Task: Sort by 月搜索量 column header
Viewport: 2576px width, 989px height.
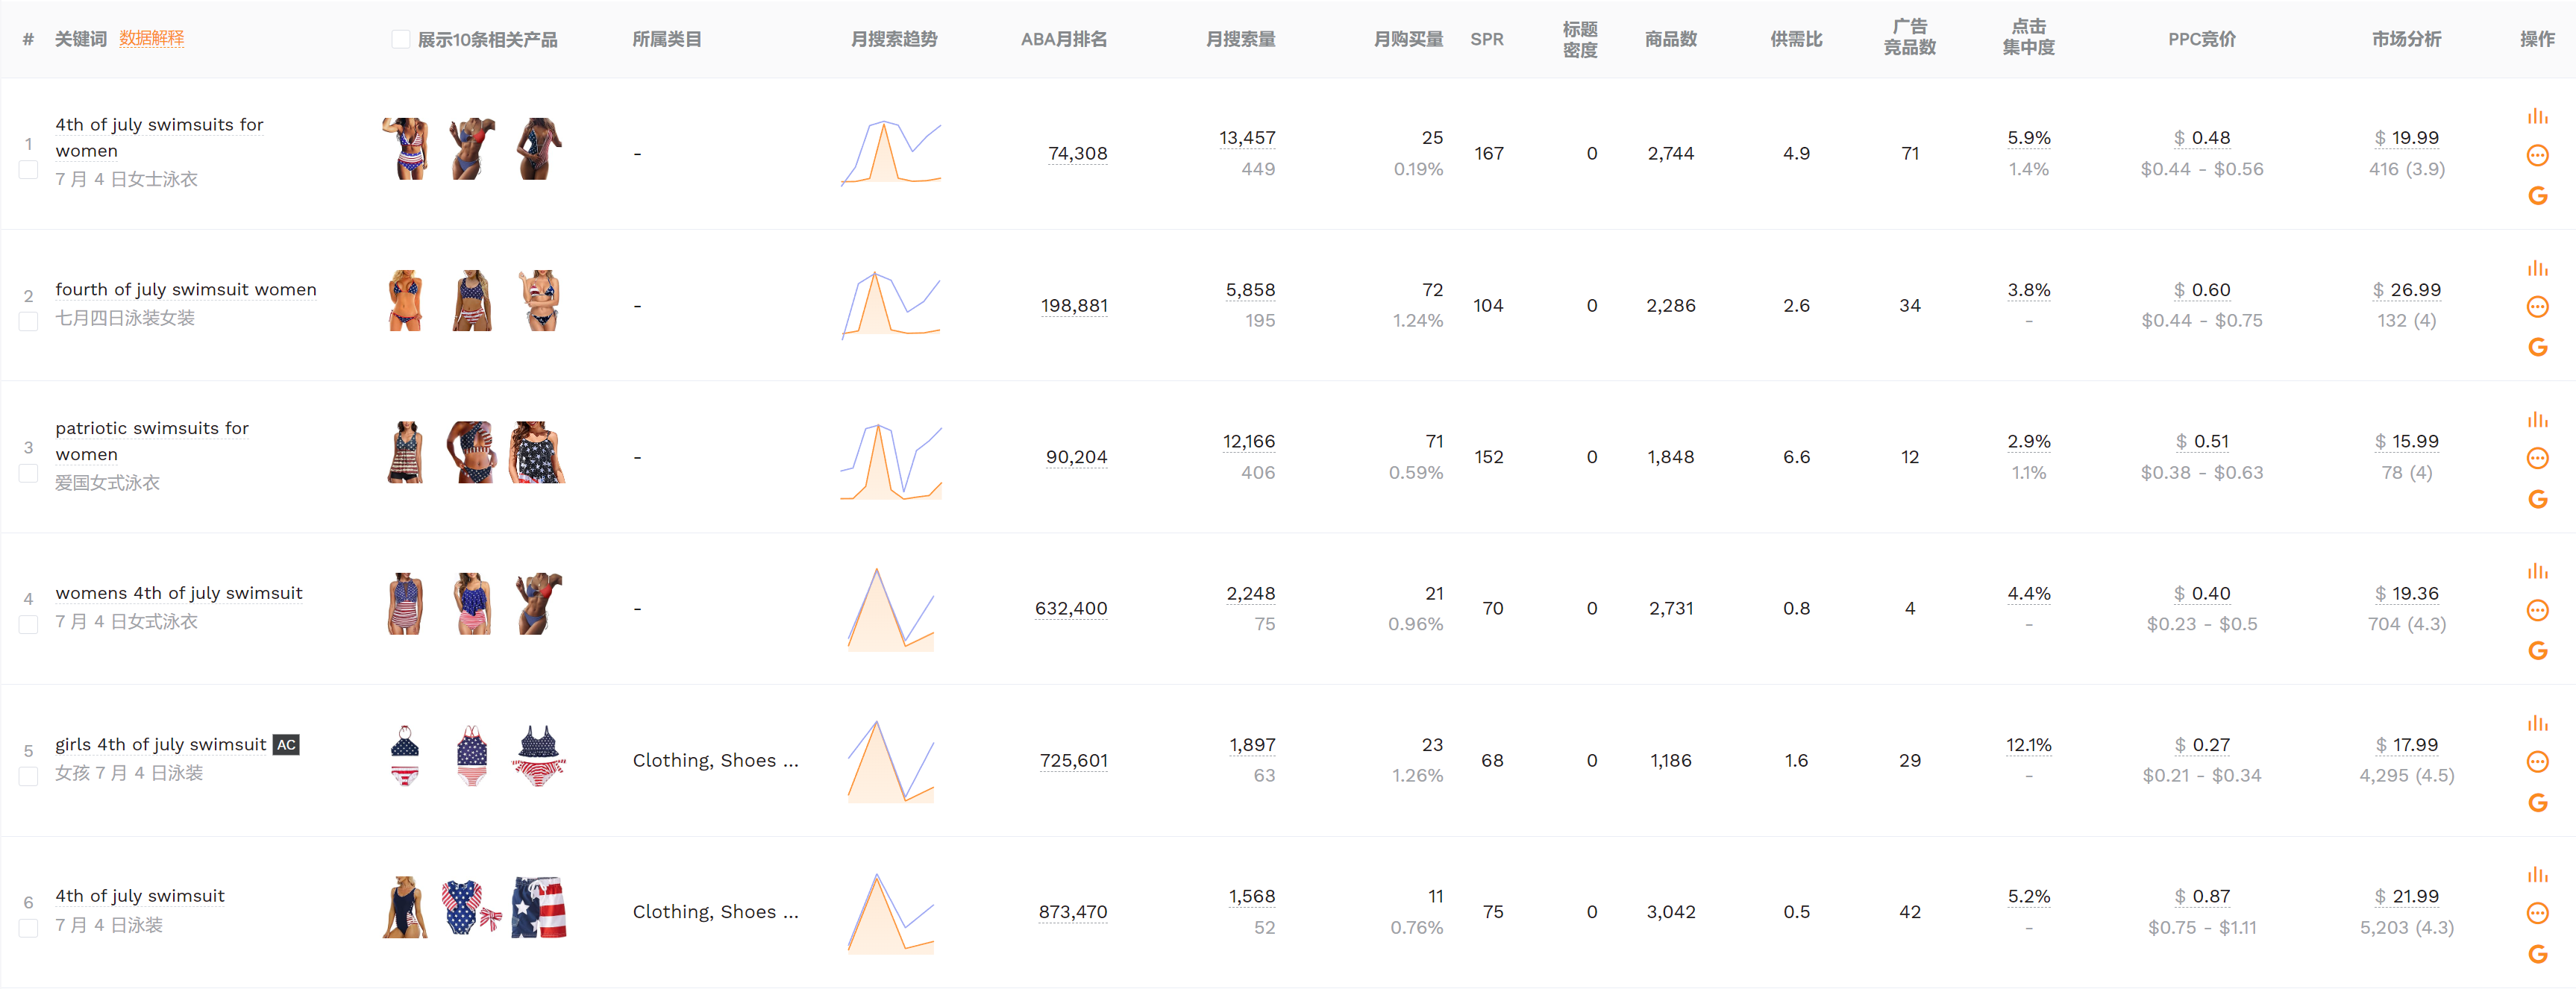Action: (x=1240, y=40)
